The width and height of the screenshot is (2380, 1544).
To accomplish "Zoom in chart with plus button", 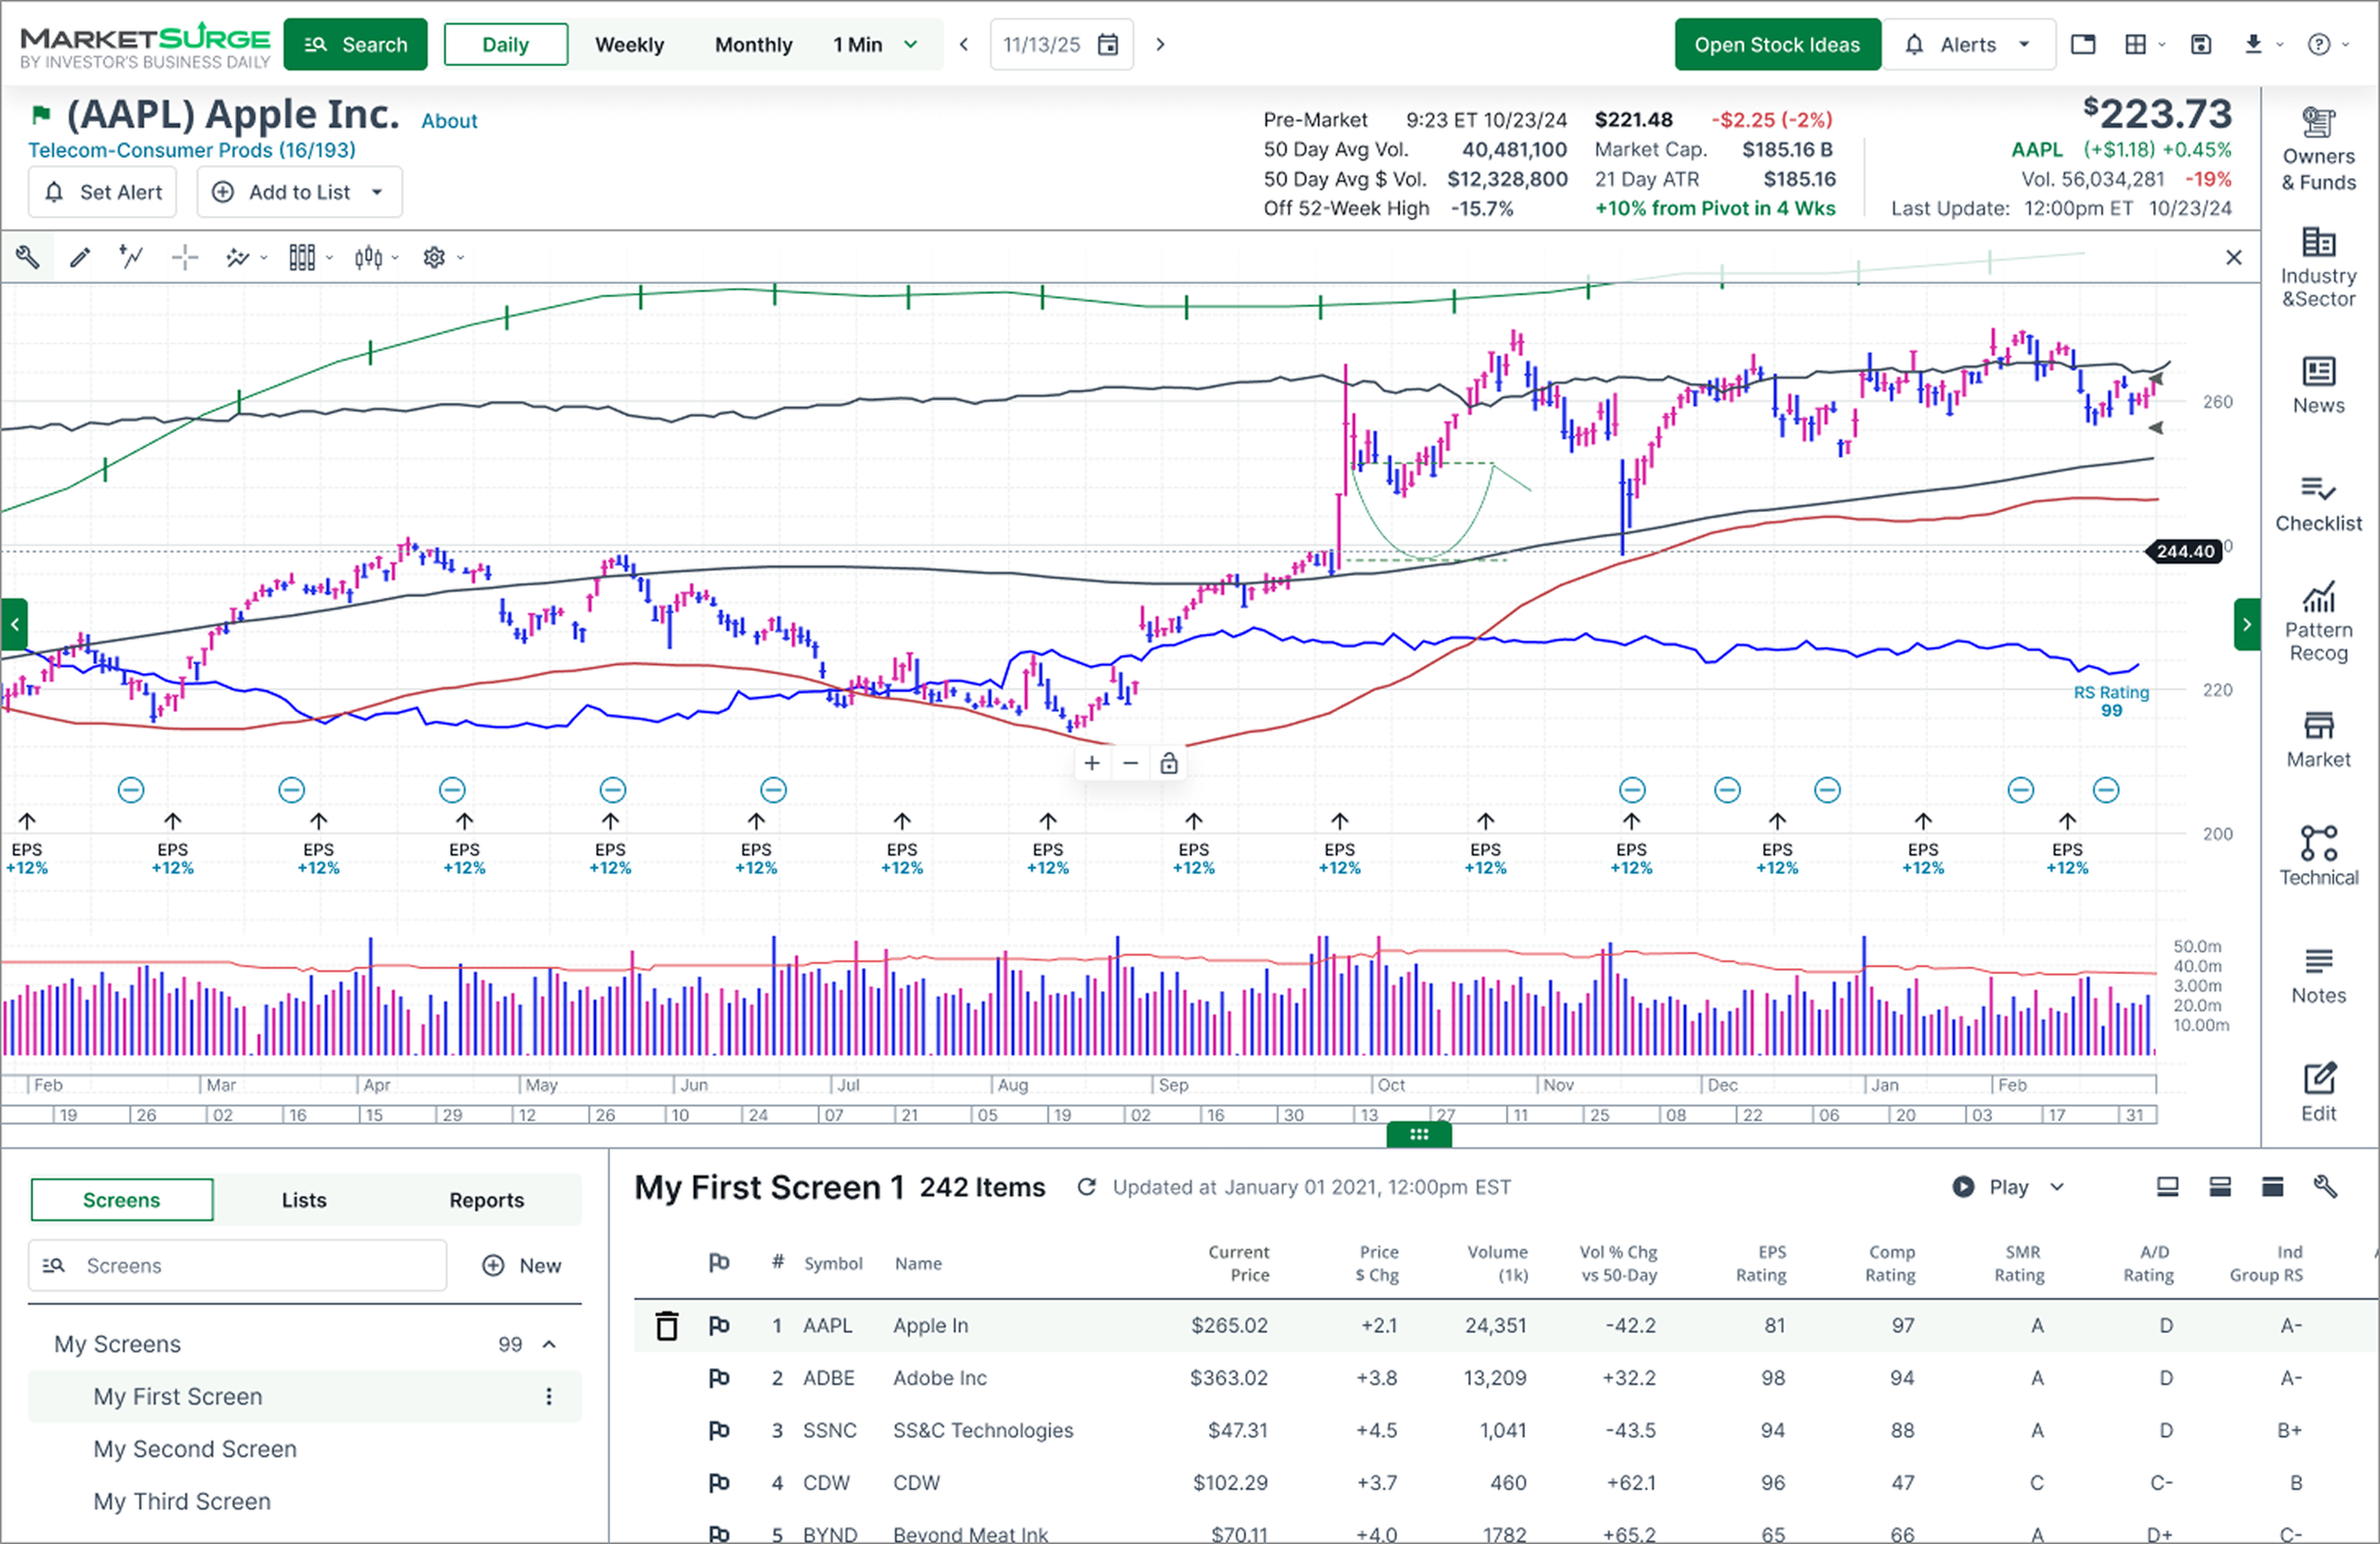I will [1092, 764].
